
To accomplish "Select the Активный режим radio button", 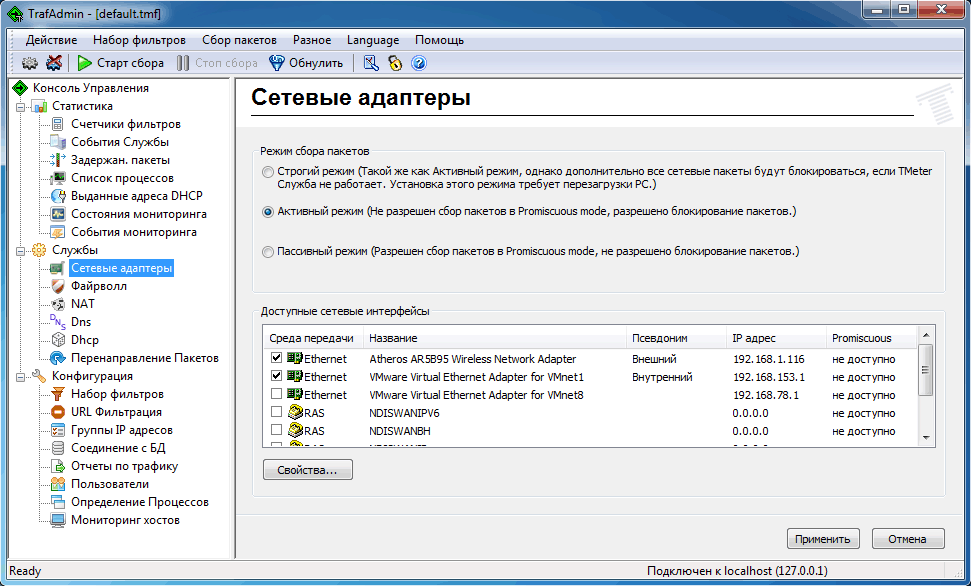I will (x=268, y=212).
